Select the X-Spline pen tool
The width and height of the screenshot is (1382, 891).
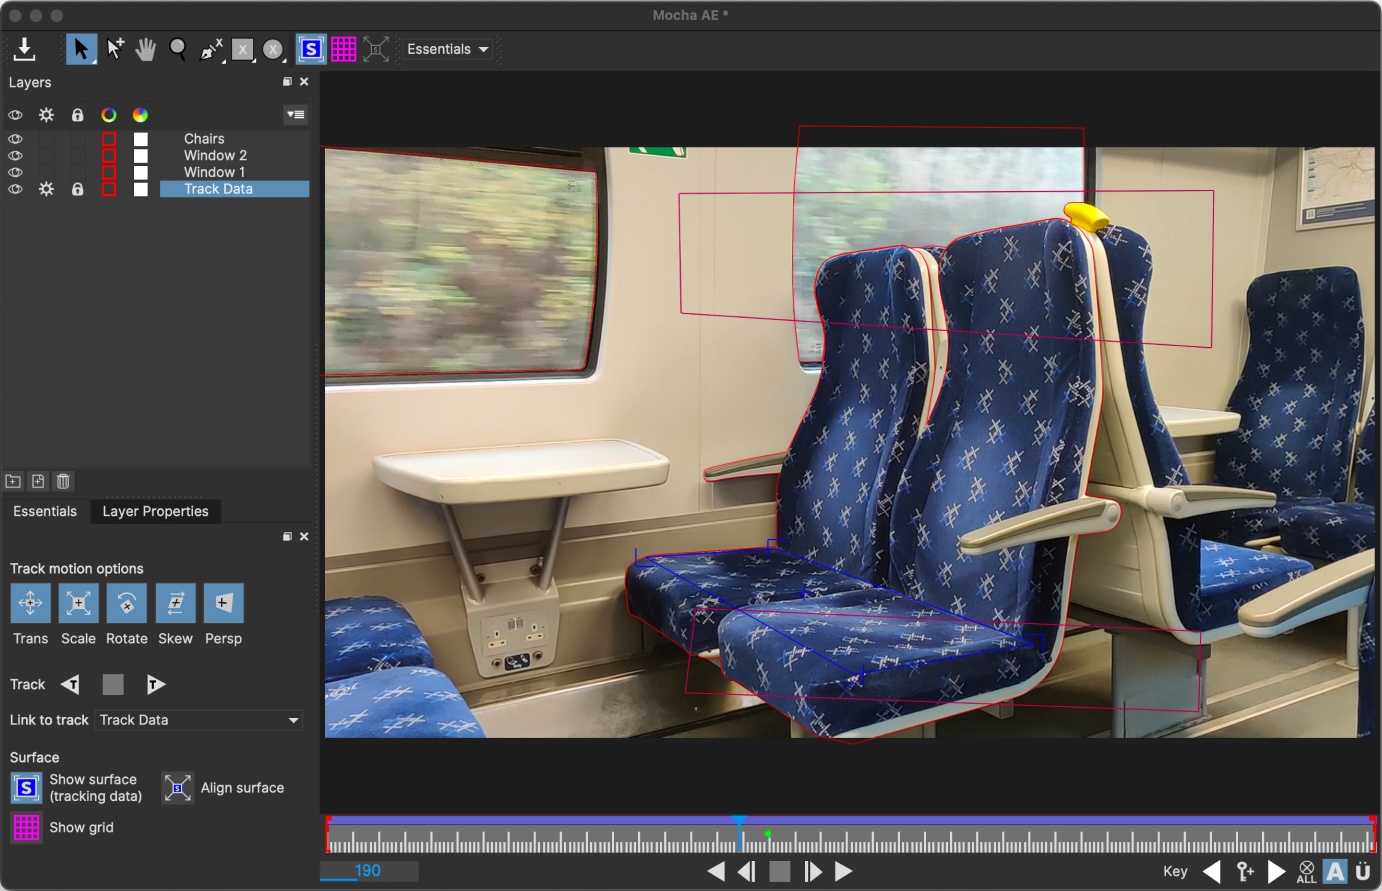(x=211, y=49)
